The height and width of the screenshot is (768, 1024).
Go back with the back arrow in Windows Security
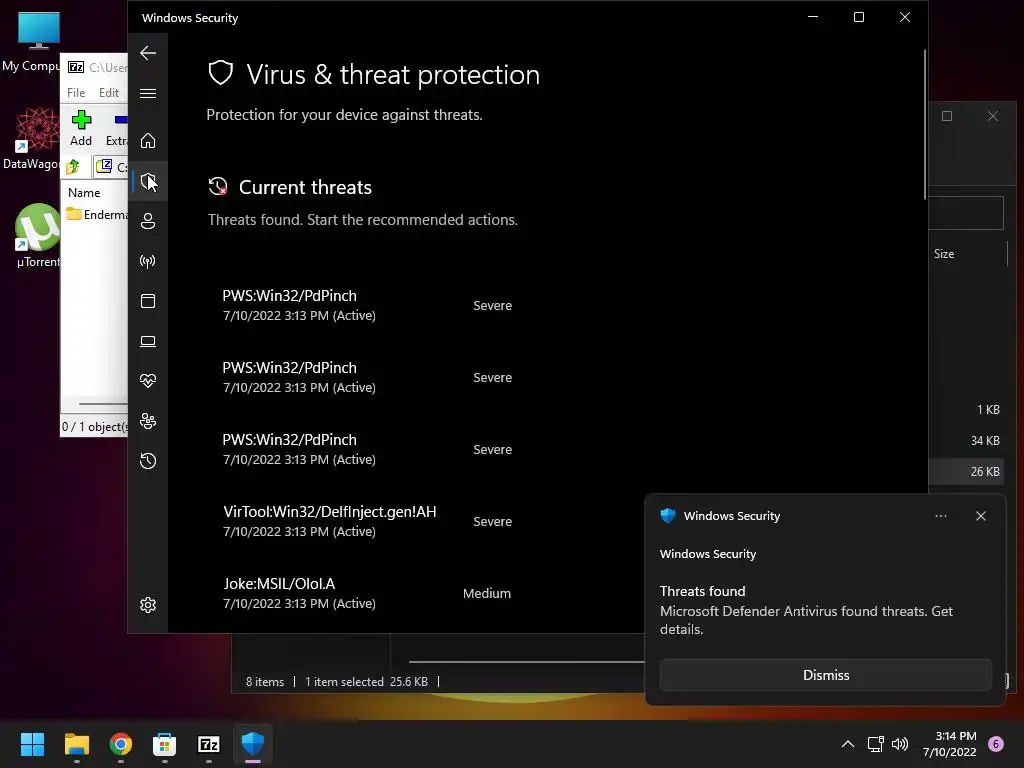tap(148, 53)
